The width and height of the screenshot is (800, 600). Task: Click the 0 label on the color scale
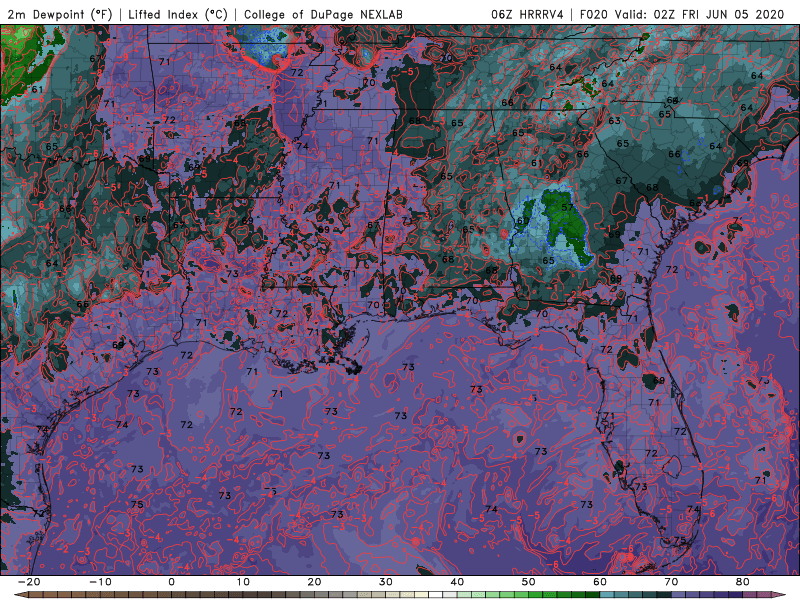(x=171, y=582)
